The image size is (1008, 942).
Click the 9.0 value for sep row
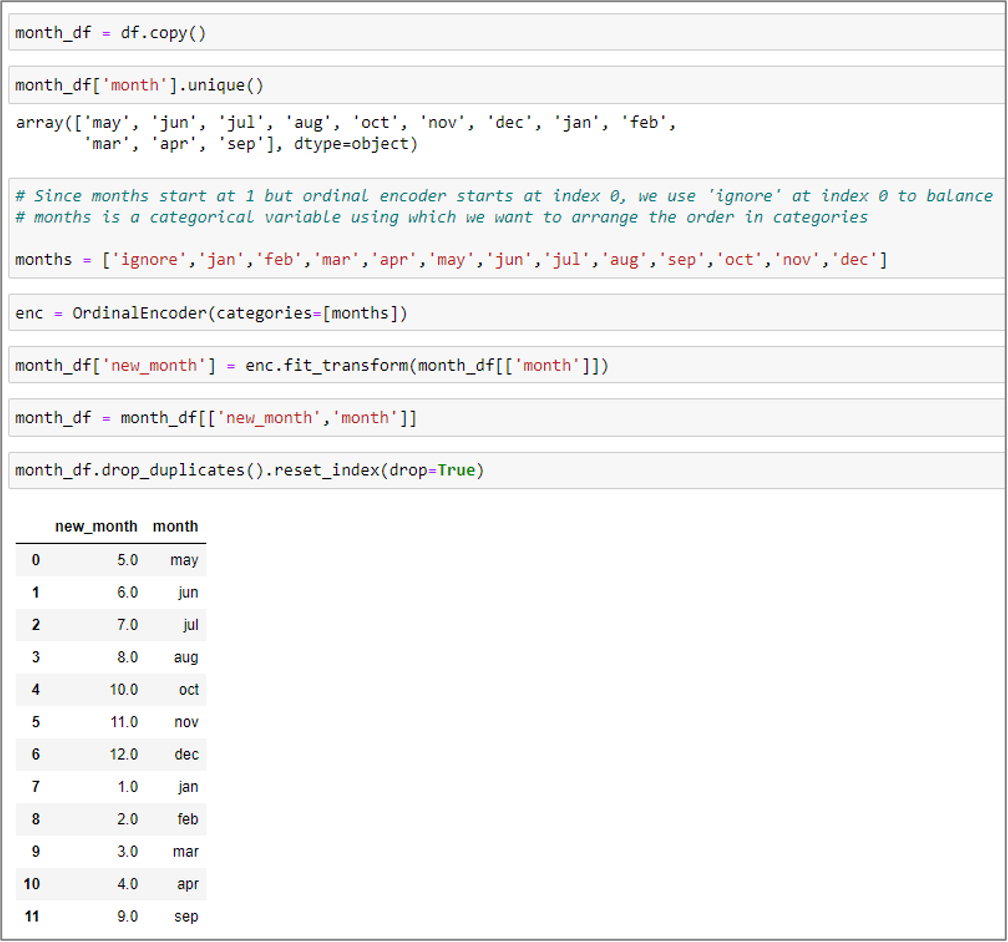pyautogui.click(x=127, y=916)
